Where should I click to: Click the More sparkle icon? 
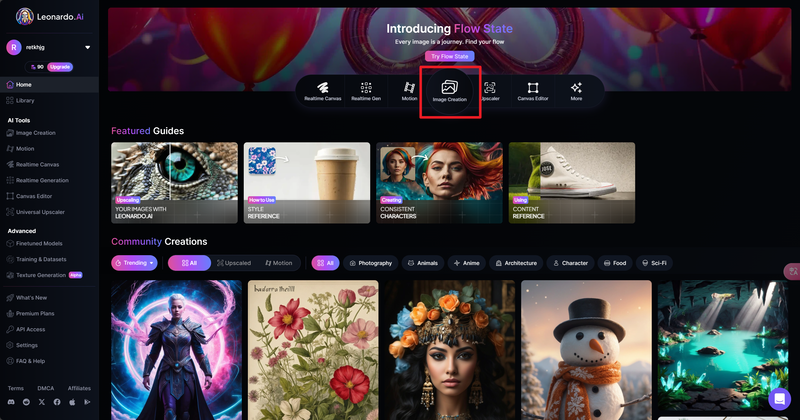576,93
